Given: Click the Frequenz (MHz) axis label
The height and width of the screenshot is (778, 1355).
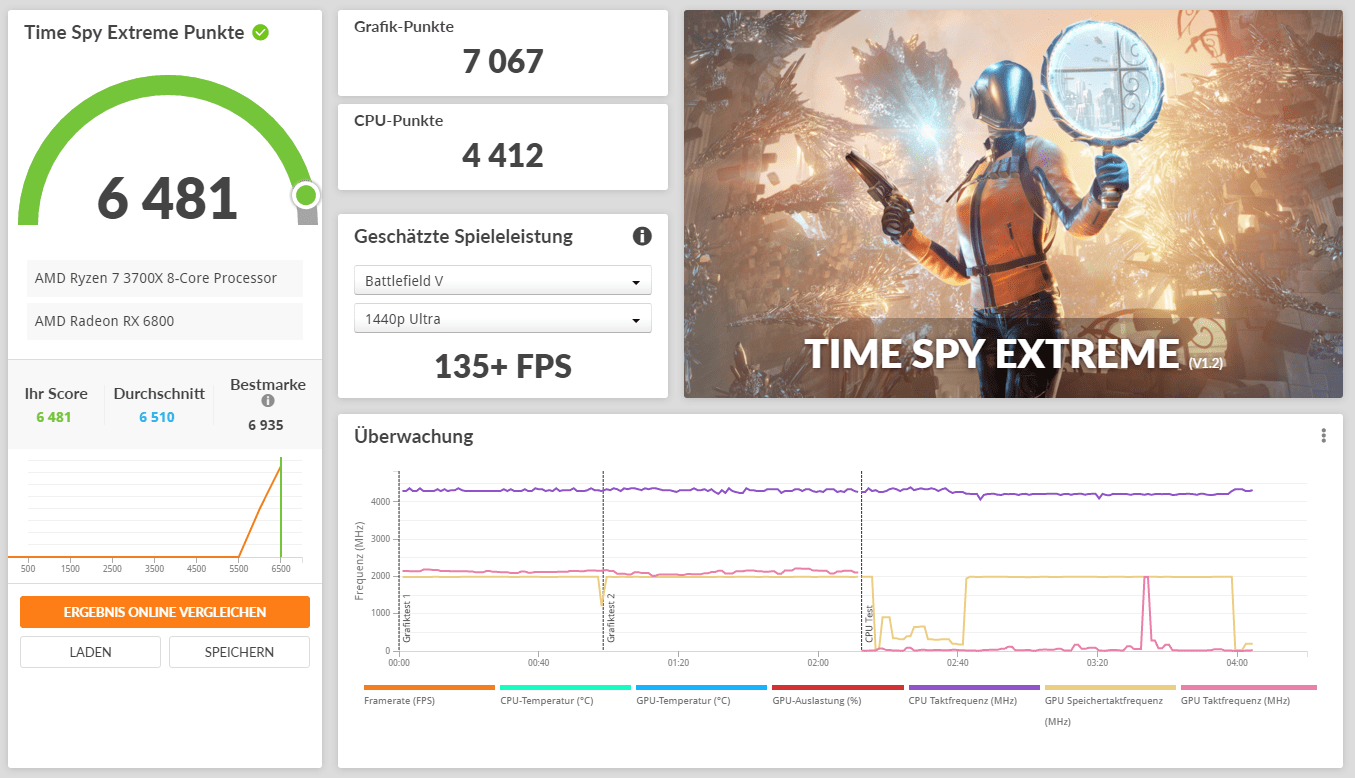Looking at the screenshot, I should (359, 561).
